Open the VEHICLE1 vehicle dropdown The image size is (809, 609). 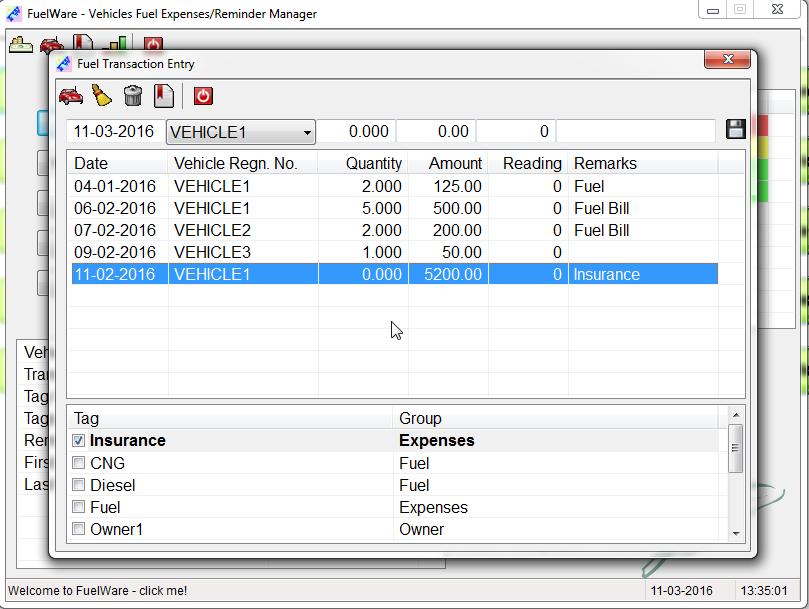pyautogui.click(x=240, y=131)
